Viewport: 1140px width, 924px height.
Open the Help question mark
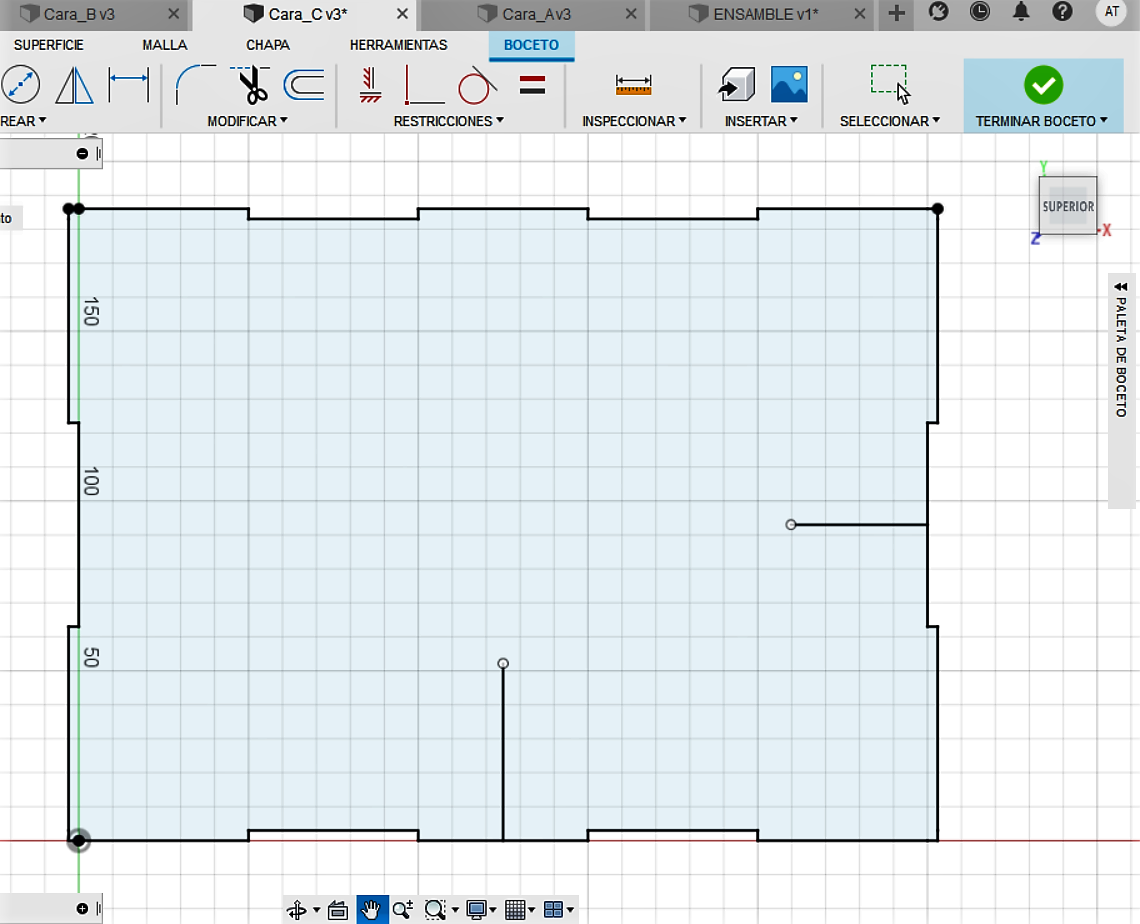(1062, 12)
